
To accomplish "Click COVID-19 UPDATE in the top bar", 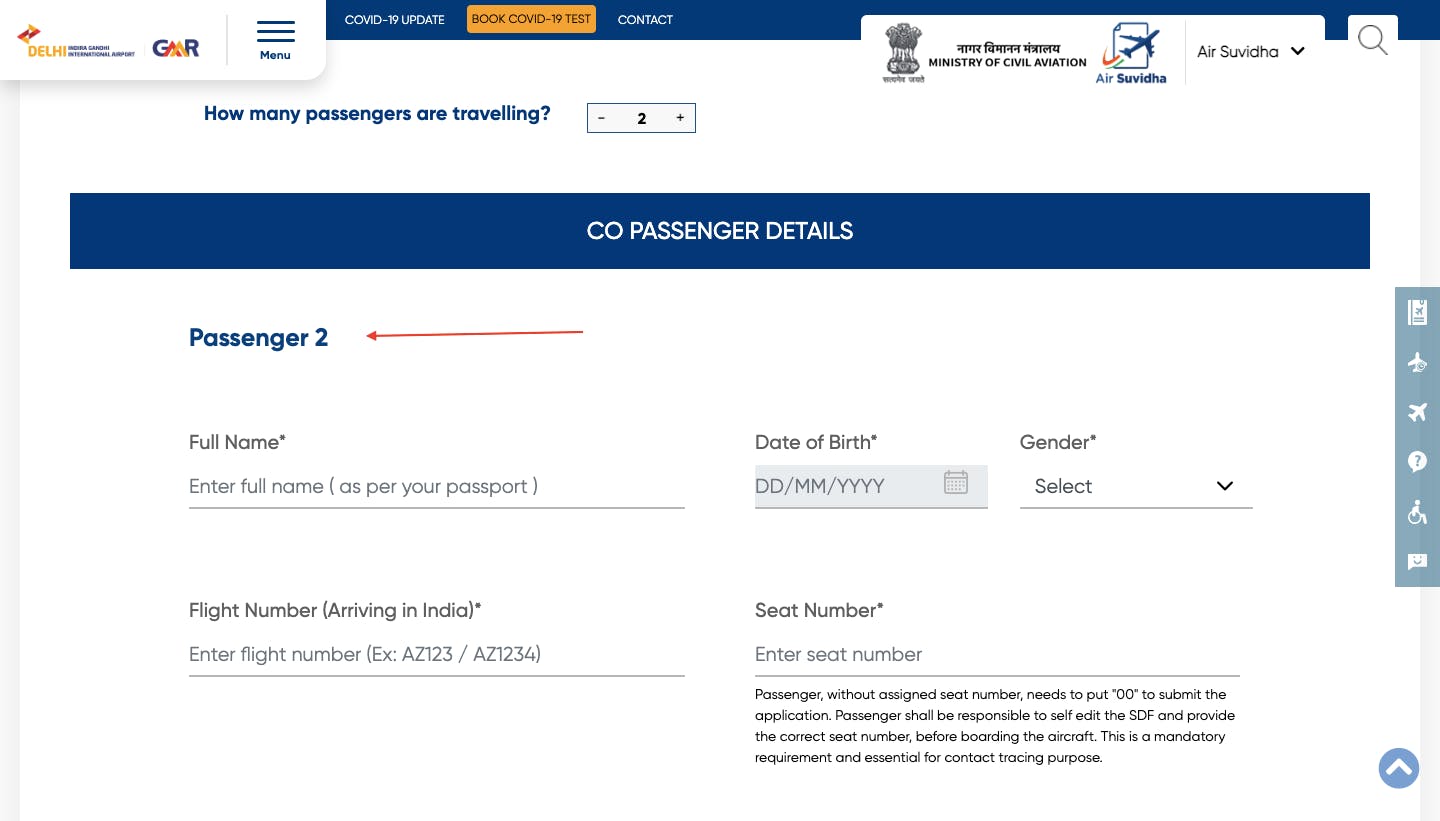I will tap(394, 20).
